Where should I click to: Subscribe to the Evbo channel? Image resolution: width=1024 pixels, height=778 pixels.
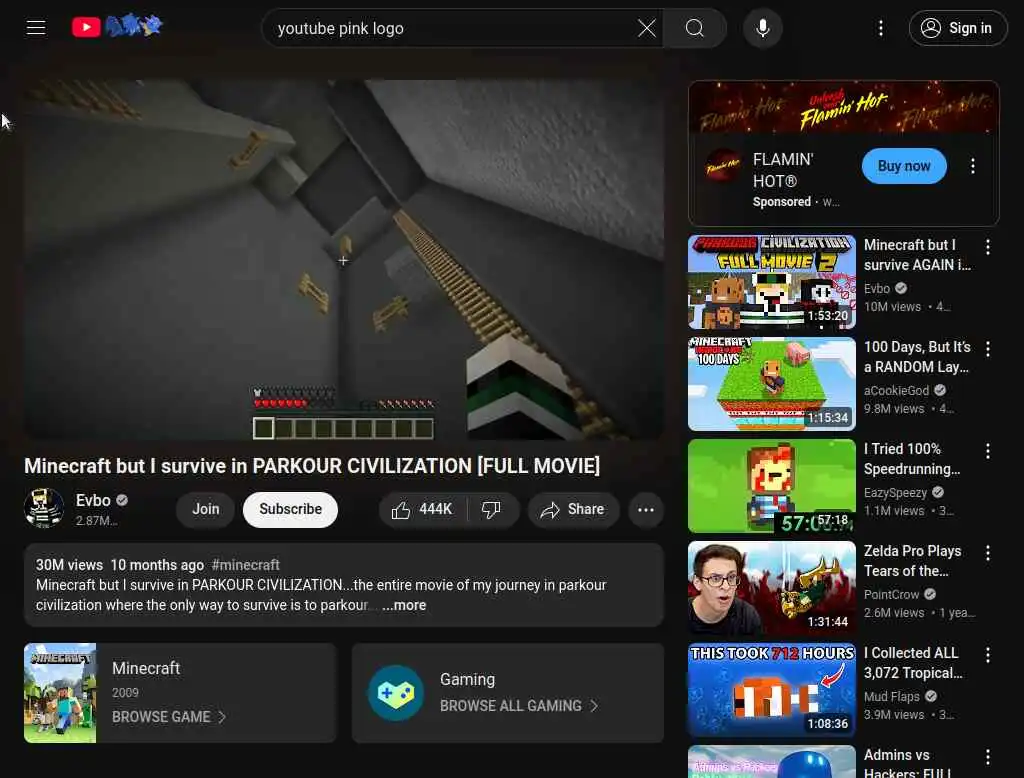(x=291, y=509)
